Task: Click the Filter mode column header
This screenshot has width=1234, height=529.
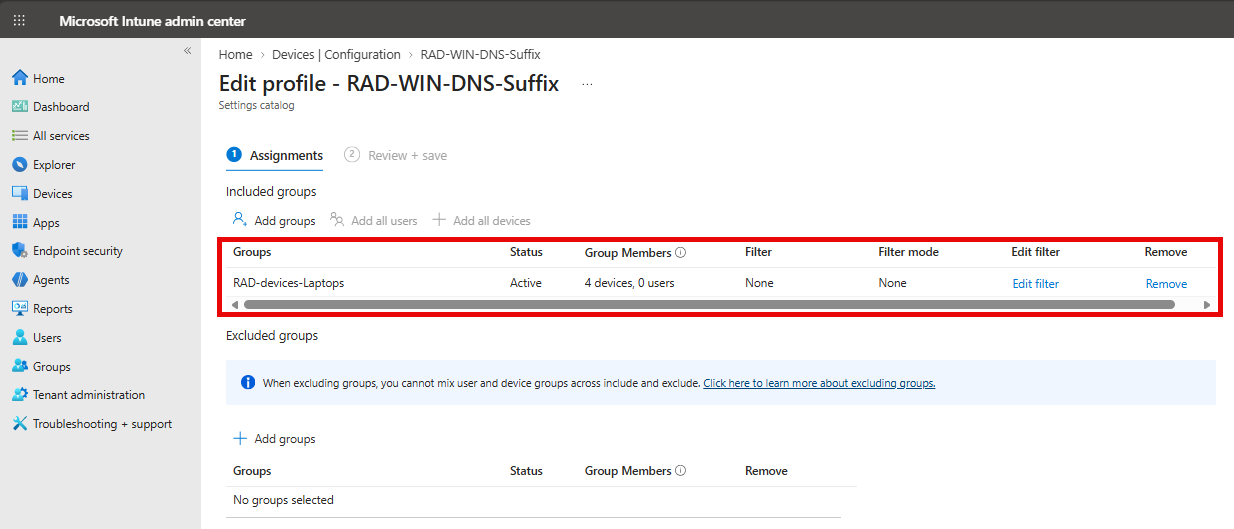Action: tap(909, 252)
